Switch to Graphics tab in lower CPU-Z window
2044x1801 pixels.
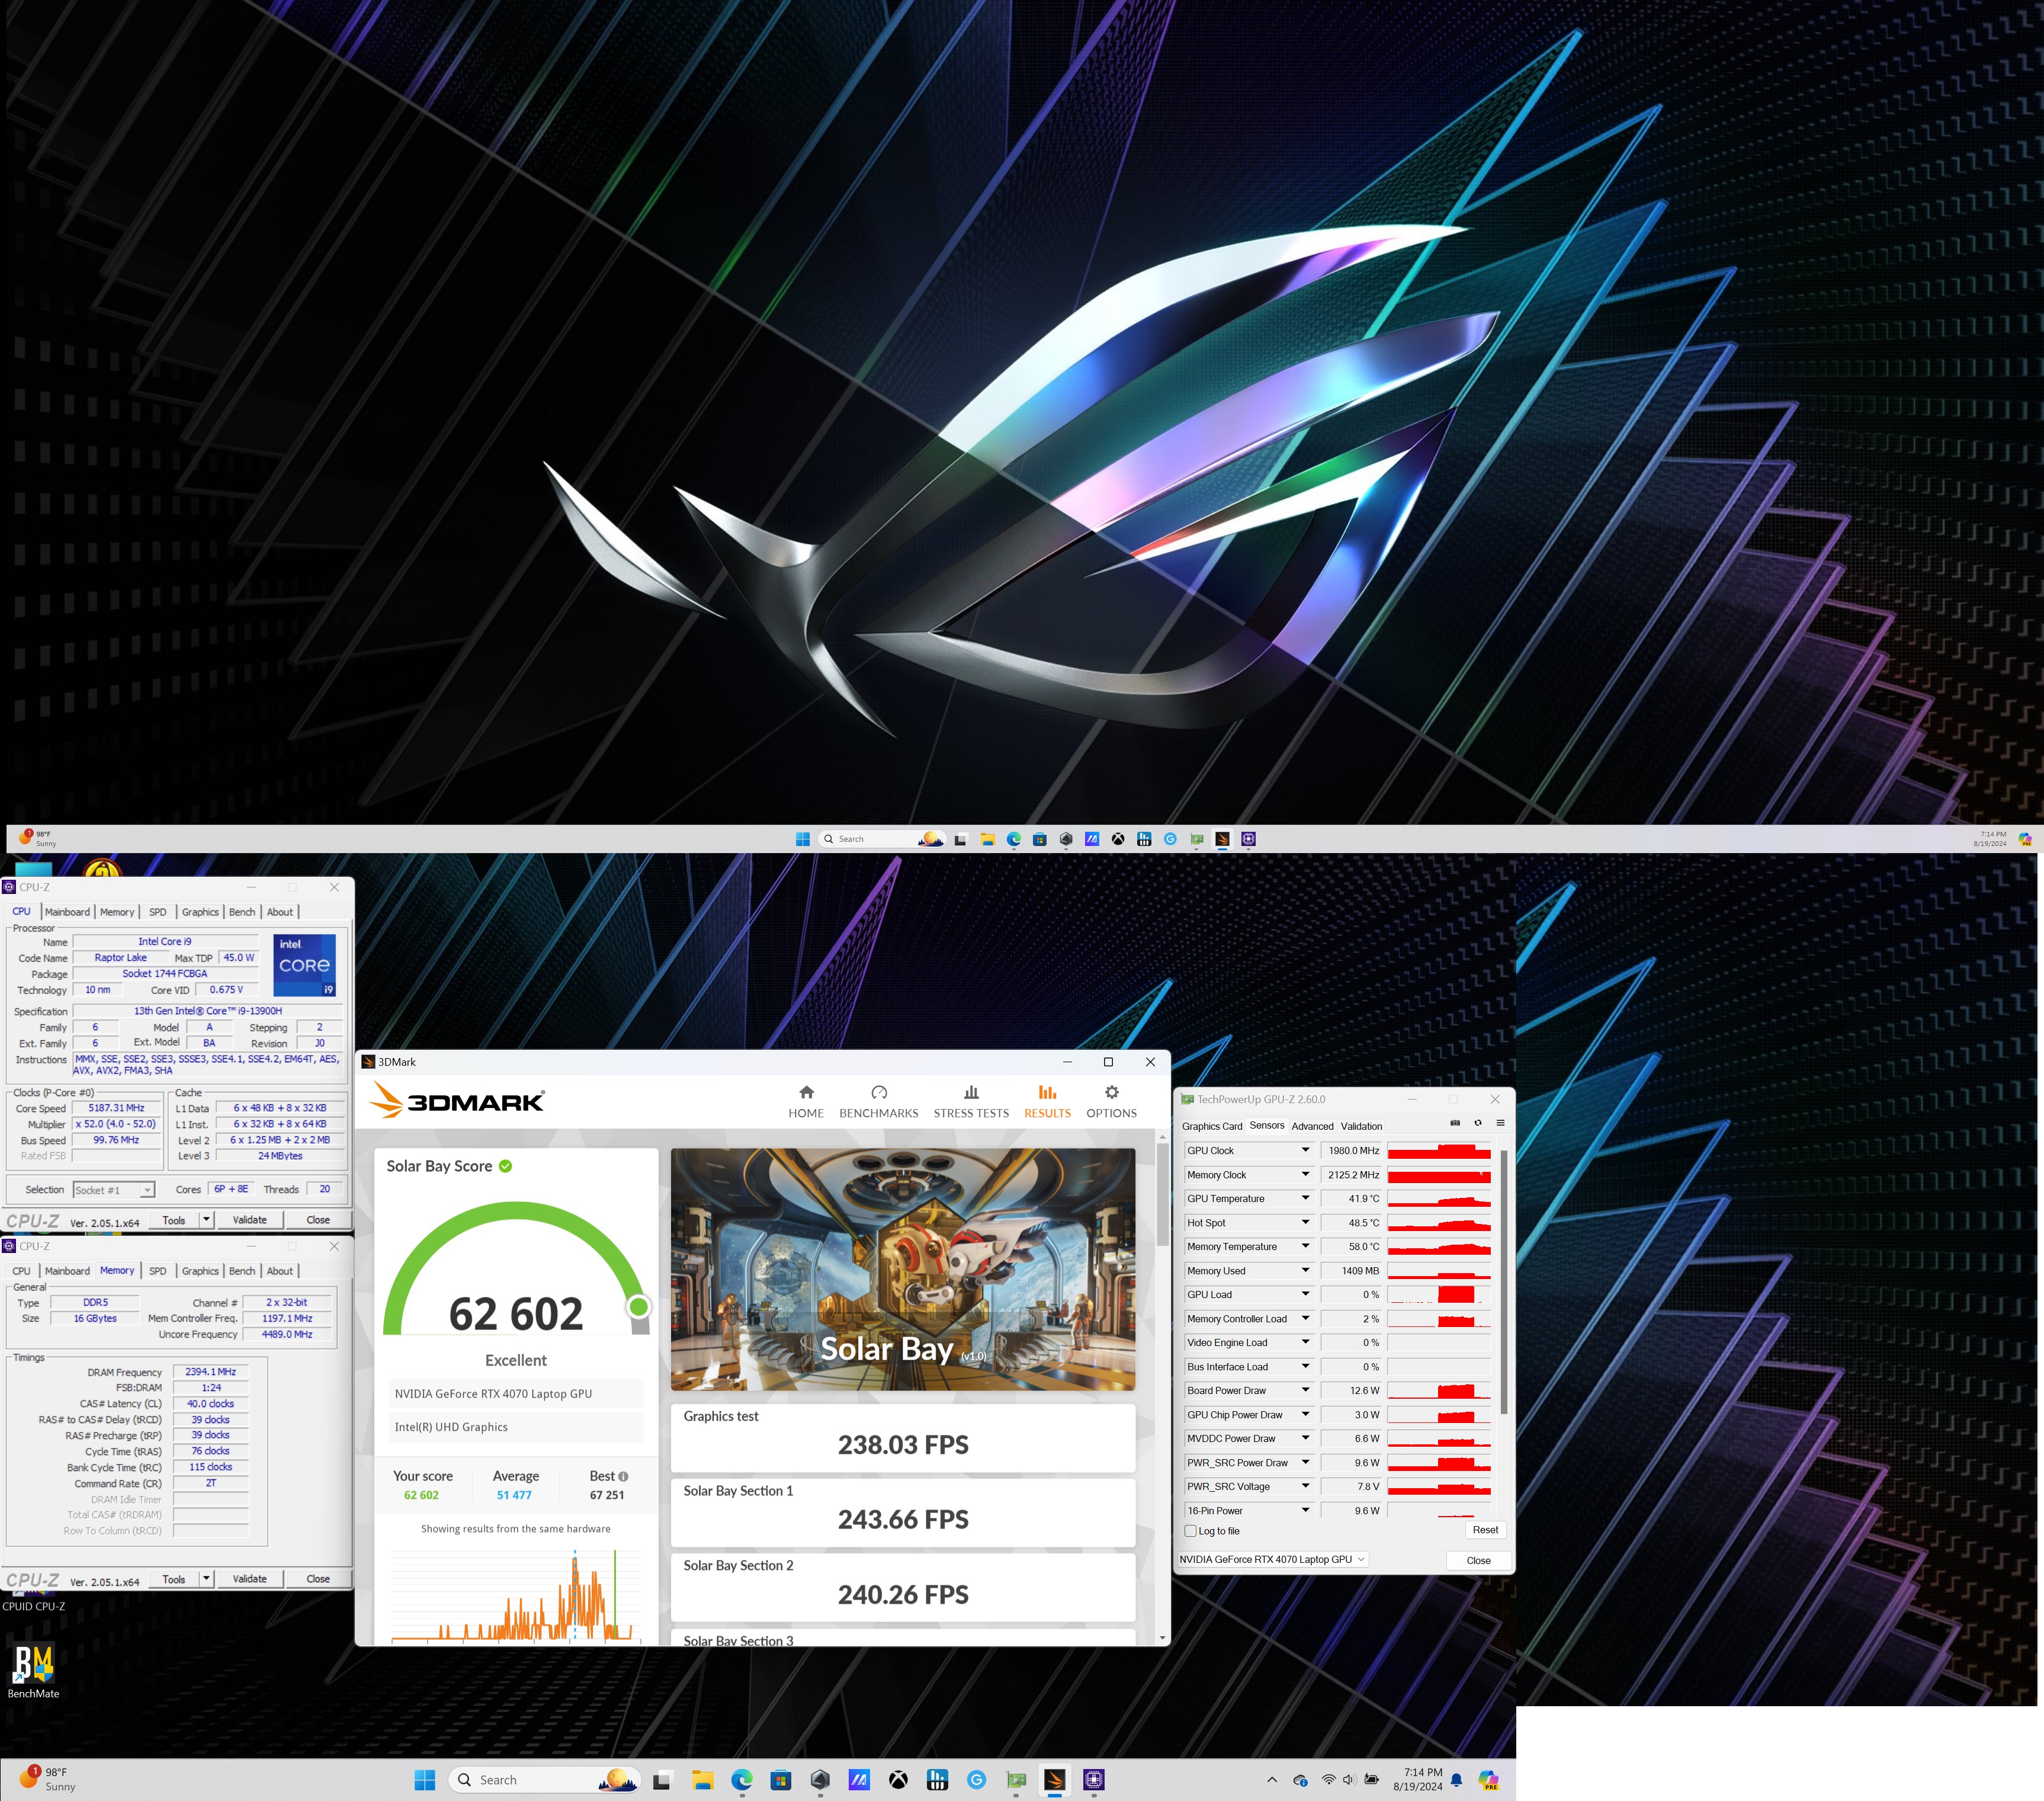pos(200,1271)
